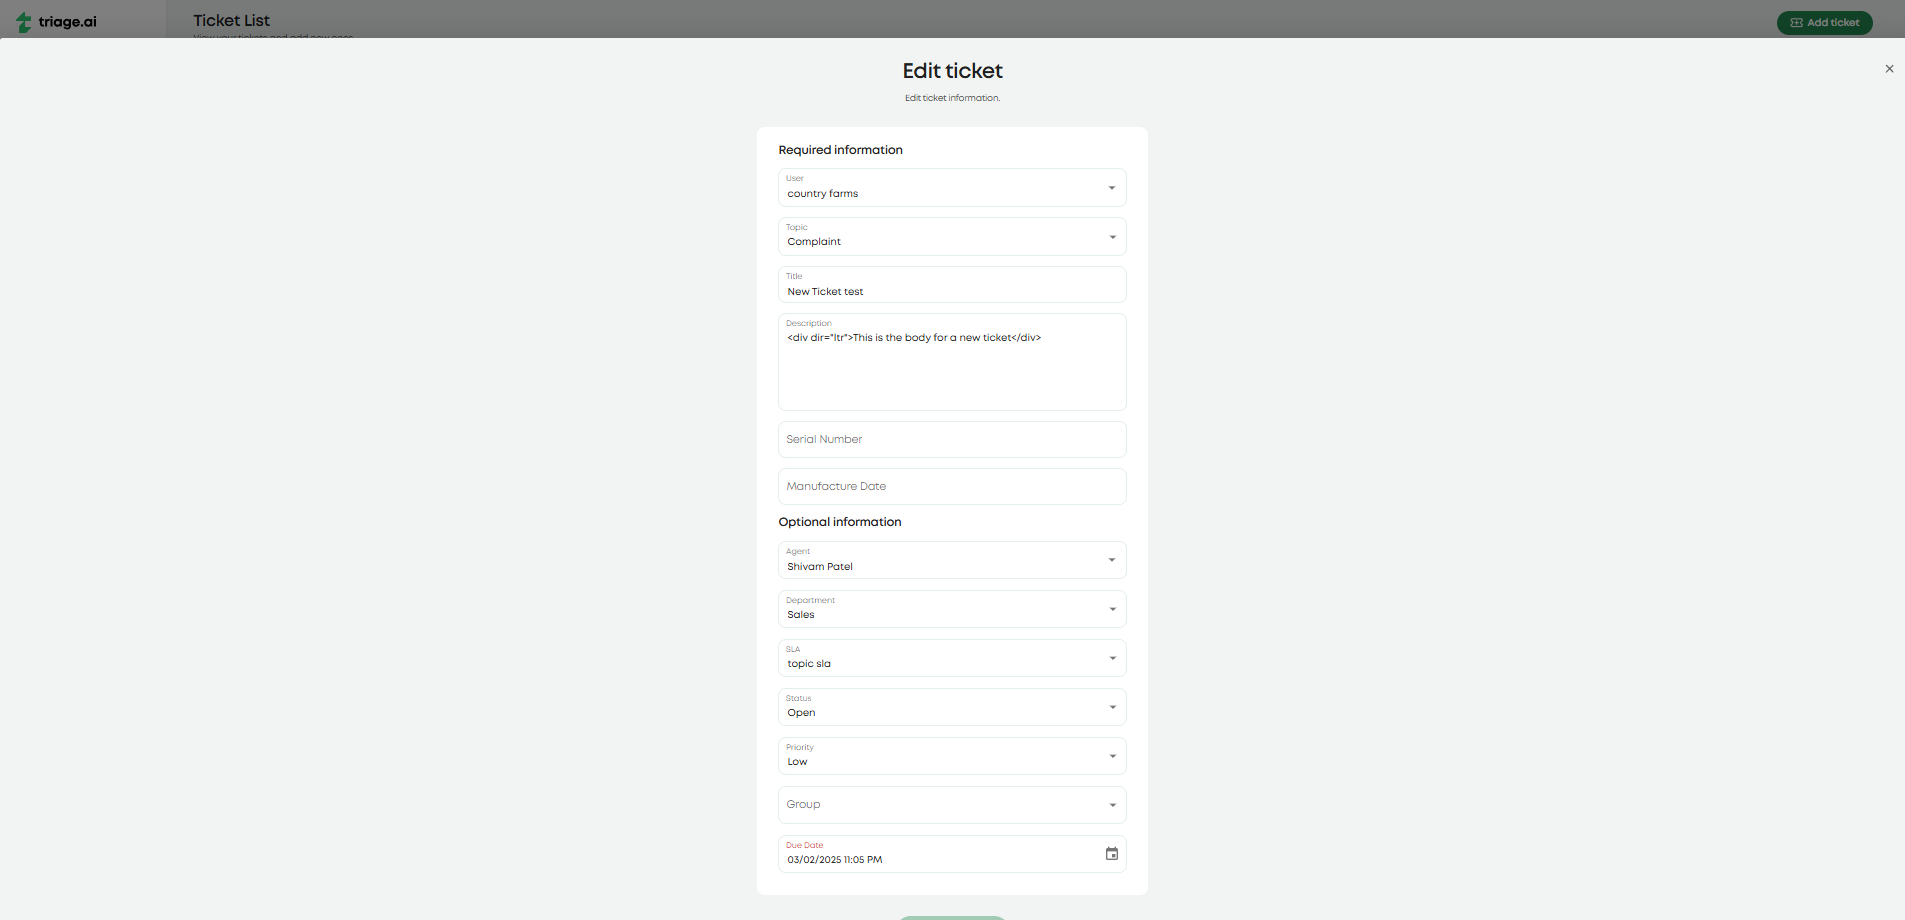Close the Edit ticket dialog with the X
The width and height of the screenshot is (1905, 920).
1889,68
